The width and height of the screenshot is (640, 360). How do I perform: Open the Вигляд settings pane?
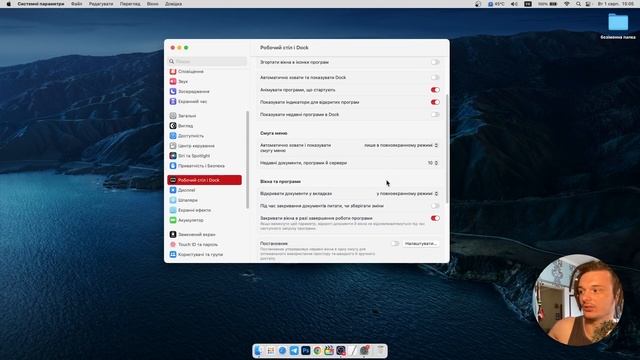click(x=181, y=126)
